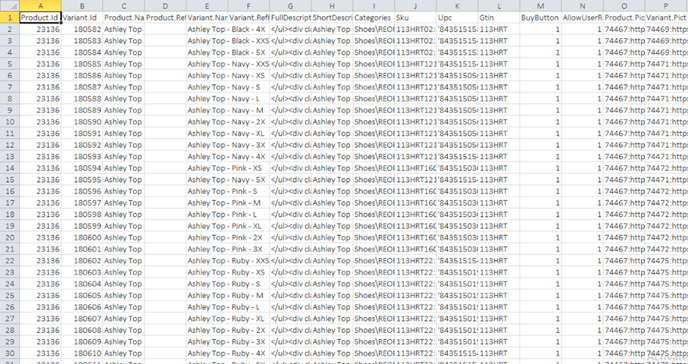Select cell with Variant.Id 180582
This screenshot has width=688, height=364.
[x=82, y=29]
